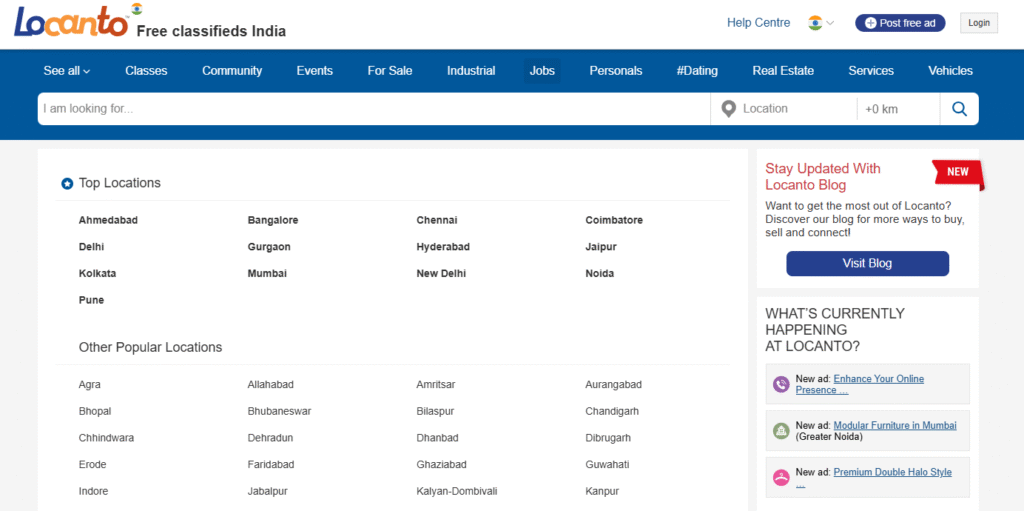Select Pune location
The width and height of the screenshot is (1024, 511).
[x=91, y=301]
